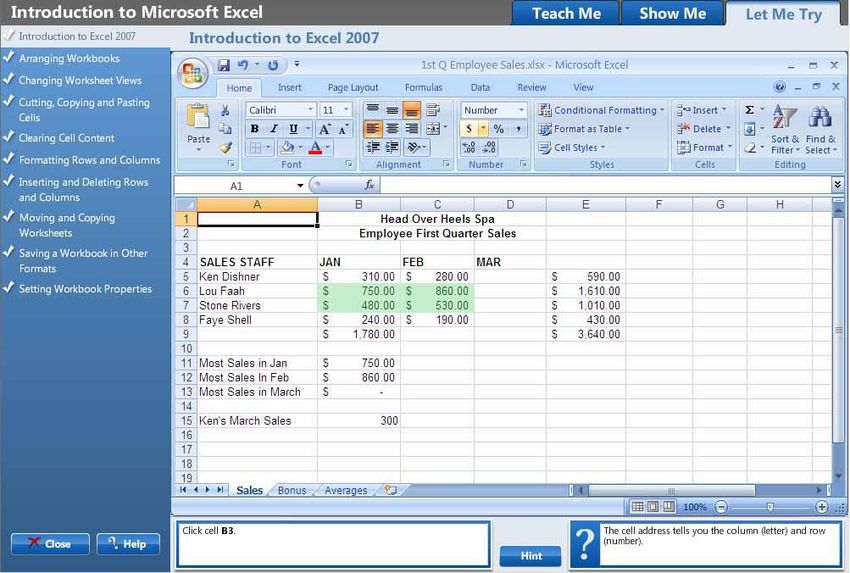Toggle Bold formatting

(254, 129)
